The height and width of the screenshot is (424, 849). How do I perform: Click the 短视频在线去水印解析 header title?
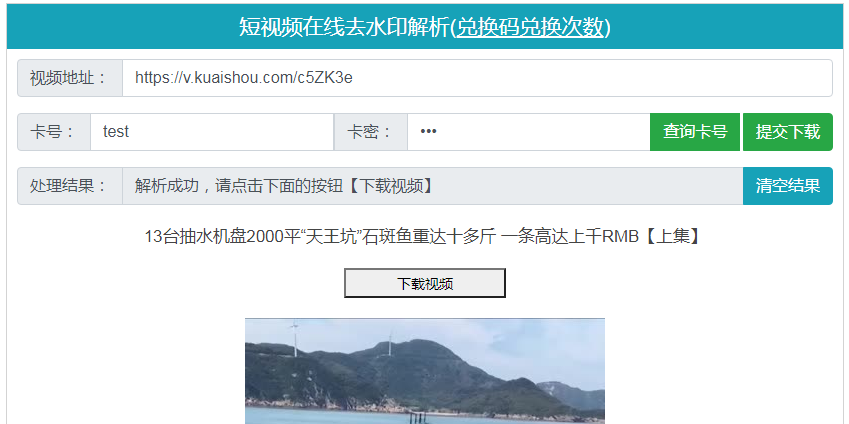(344, 27)
